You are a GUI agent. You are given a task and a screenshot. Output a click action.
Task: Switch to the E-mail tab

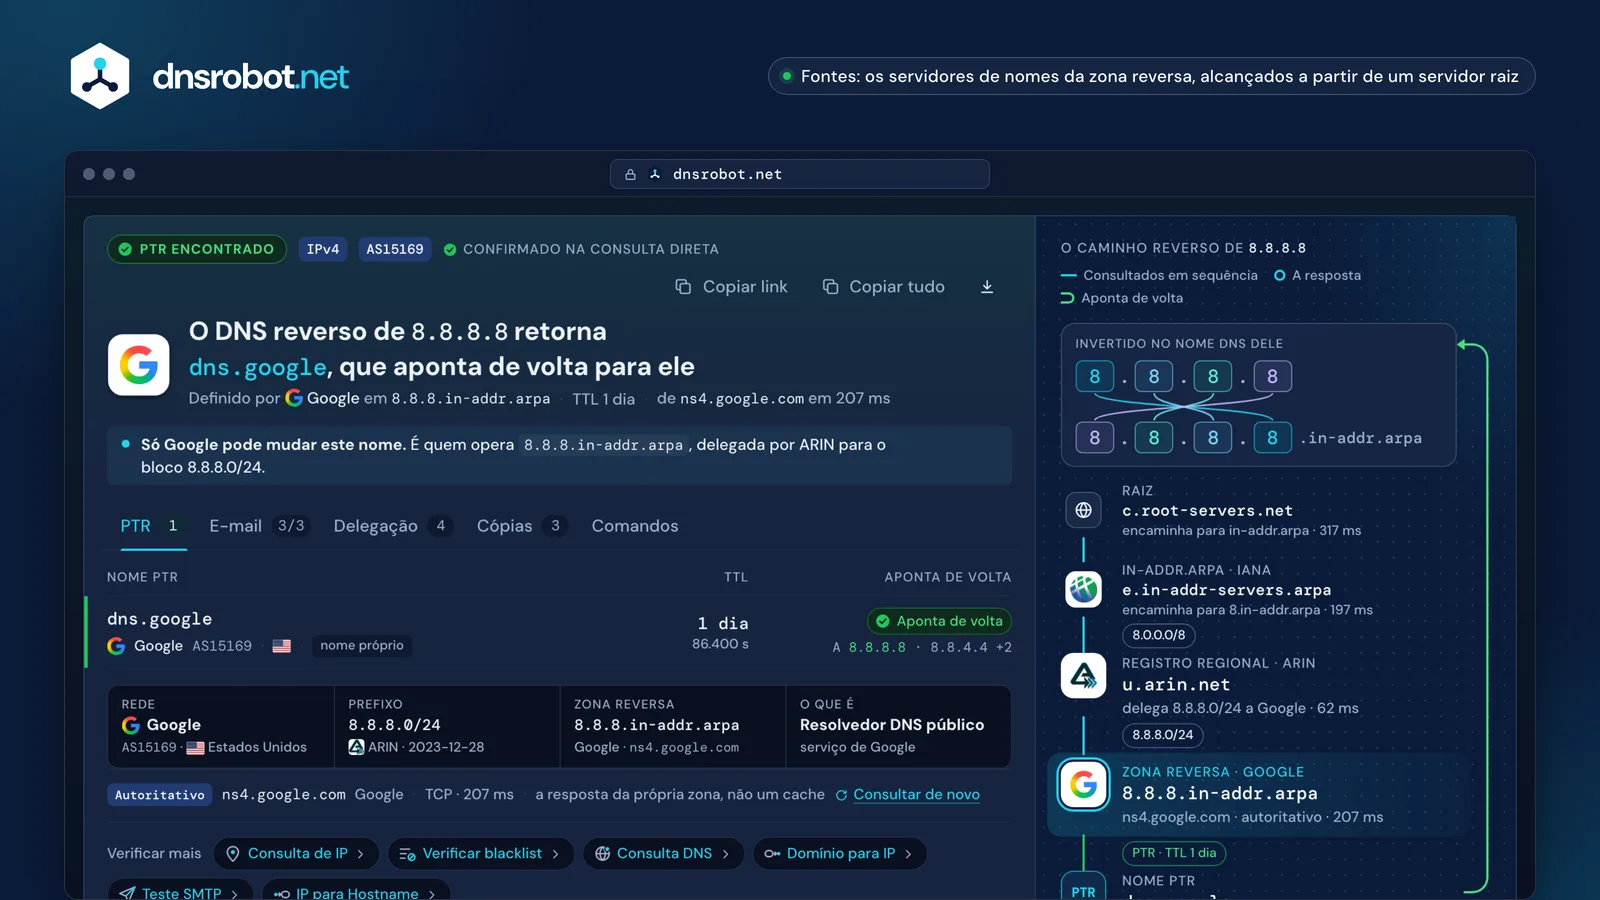pos(258,526)
